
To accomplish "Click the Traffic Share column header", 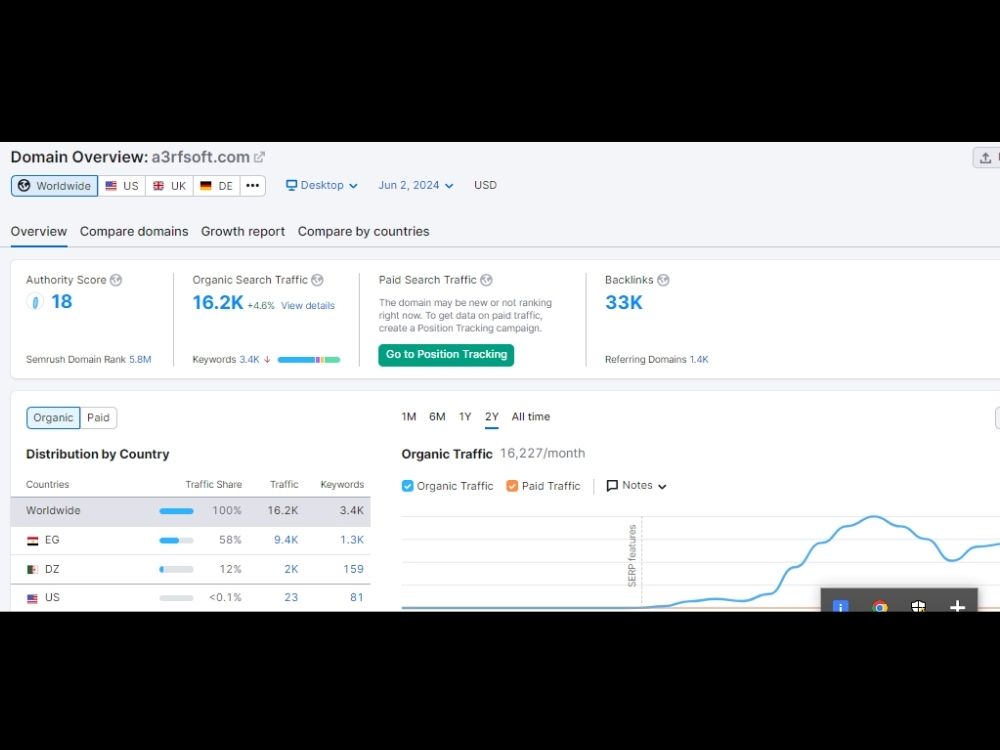I will click(214, 485).
